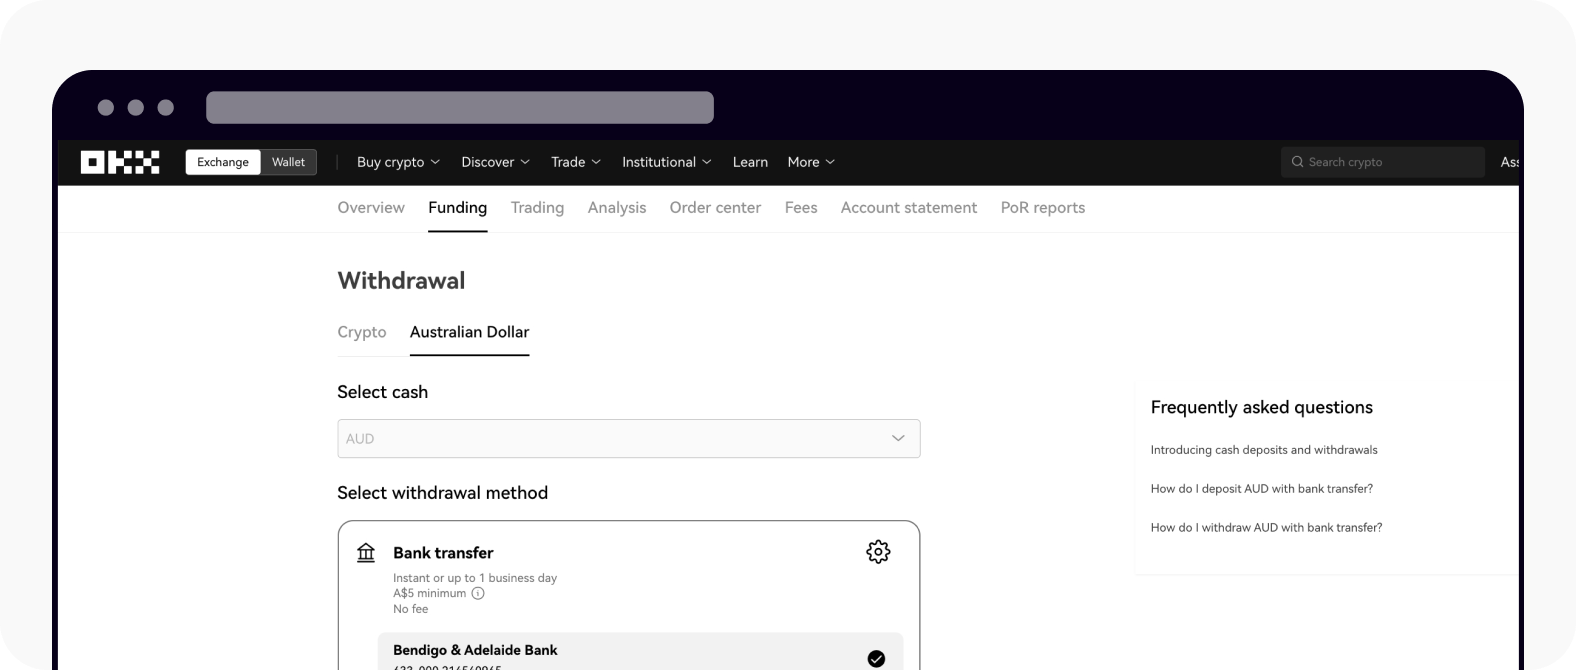This screenshot has height=670, width=1576.
Task: Expand the Trade menu
Action: point(576,162)
